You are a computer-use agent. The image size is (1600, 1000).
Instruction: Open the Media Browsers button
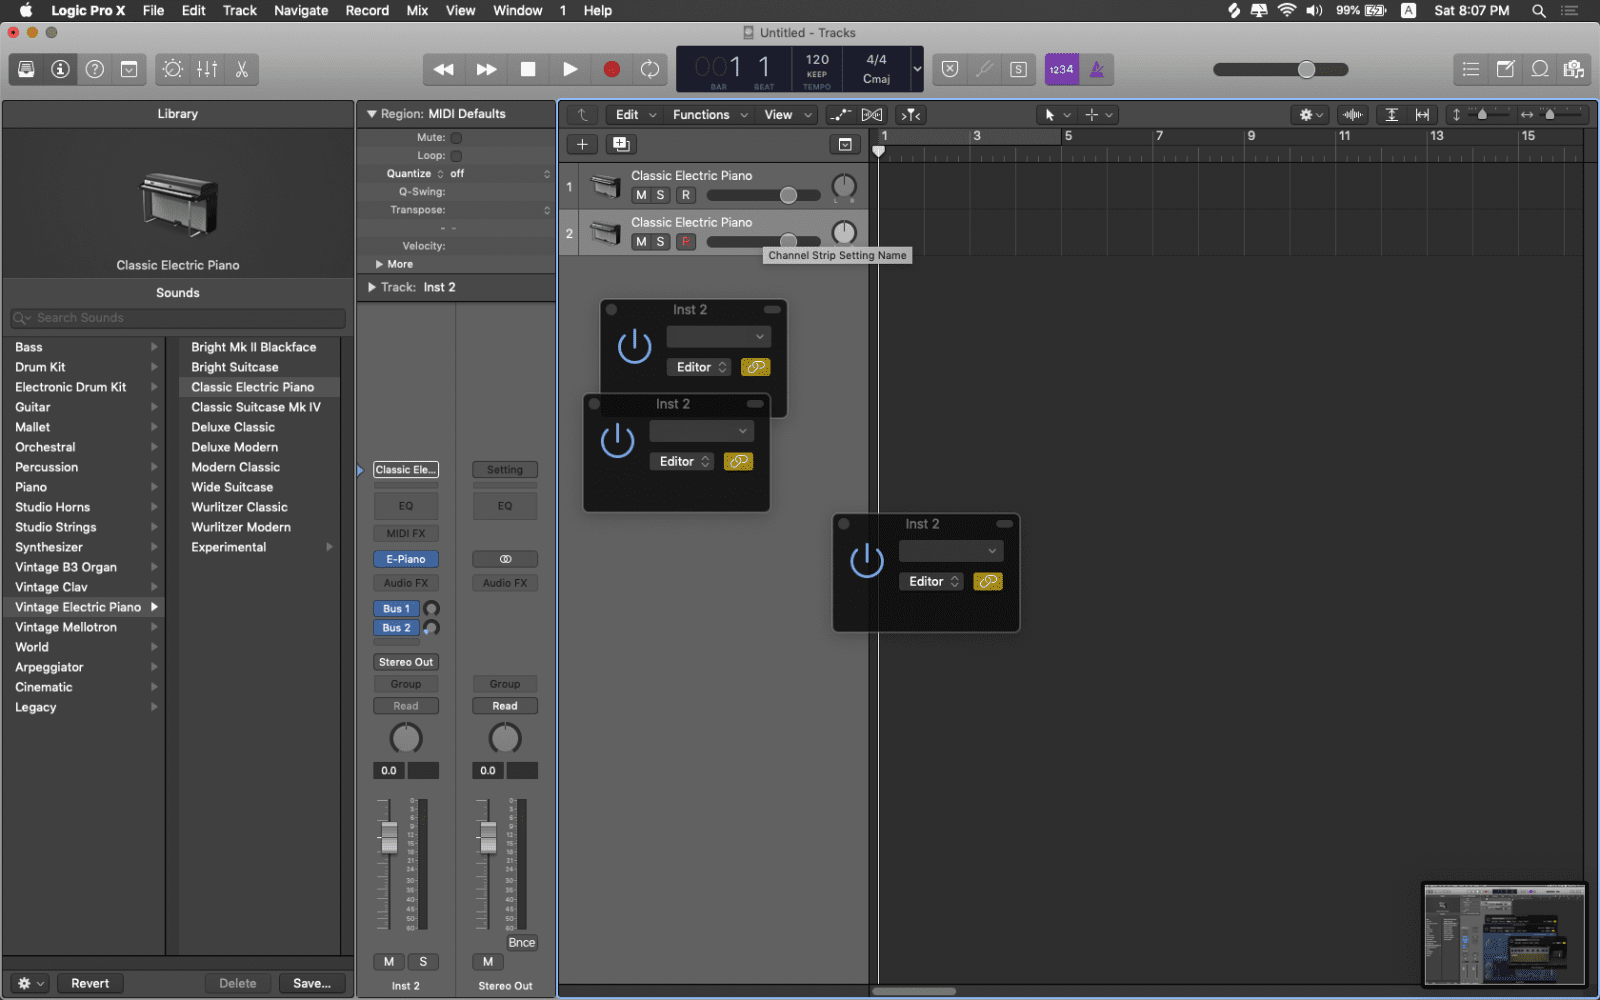(x=1574, y=69)
